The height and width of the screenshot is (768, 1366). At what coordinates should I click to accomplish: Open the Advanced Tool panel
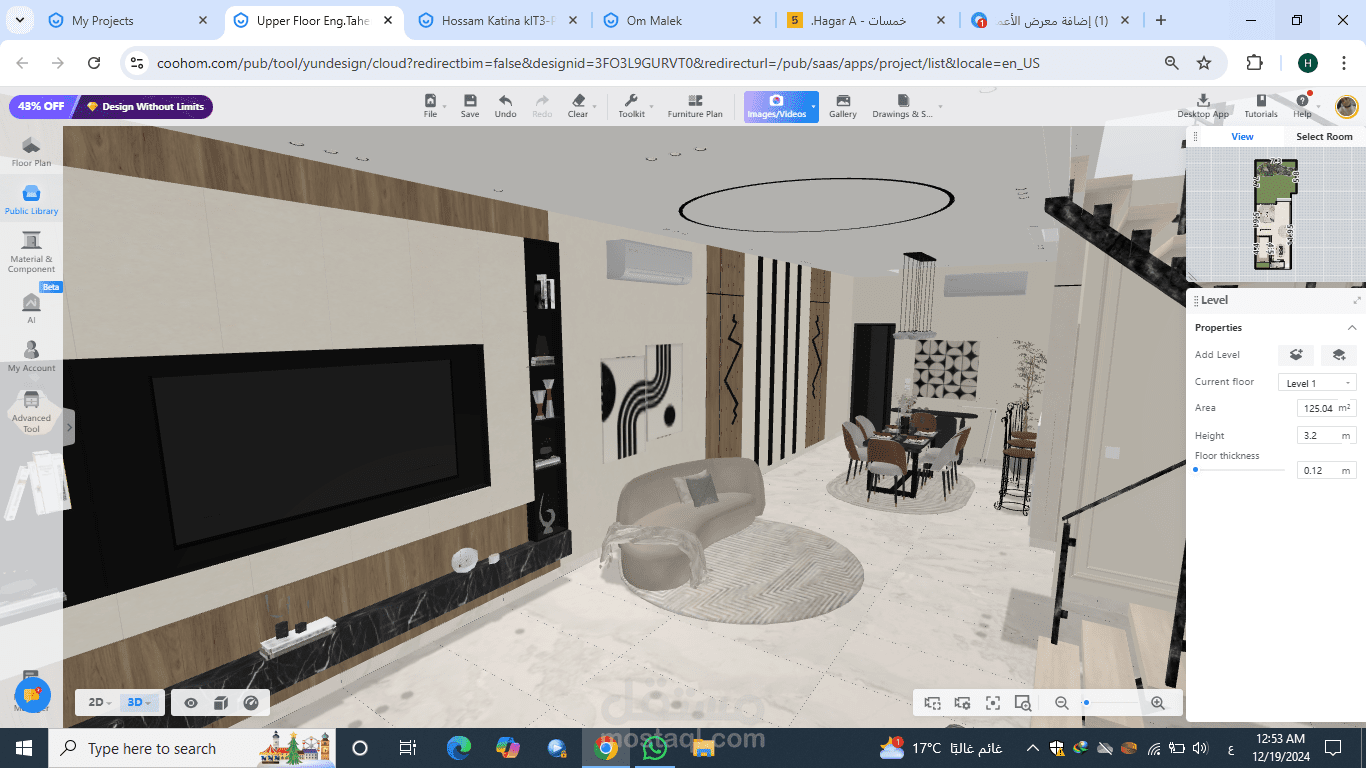(x=31, y=412)
